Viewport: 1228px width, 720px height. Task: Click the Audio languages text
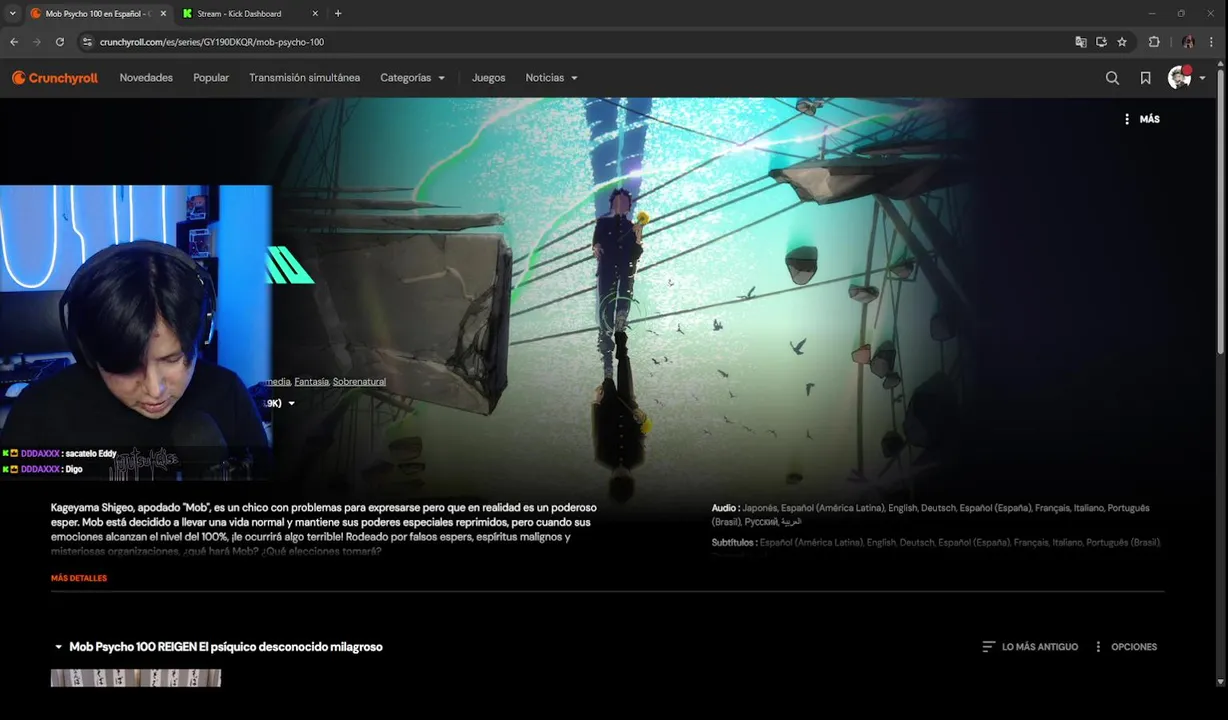(x=931, y=515)
